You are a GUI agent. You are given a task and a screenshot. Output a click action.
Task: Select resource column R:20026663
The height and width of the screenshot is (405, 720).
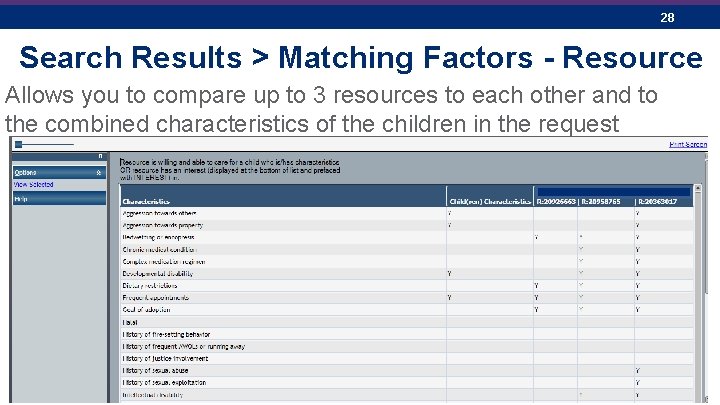[556, 201]
